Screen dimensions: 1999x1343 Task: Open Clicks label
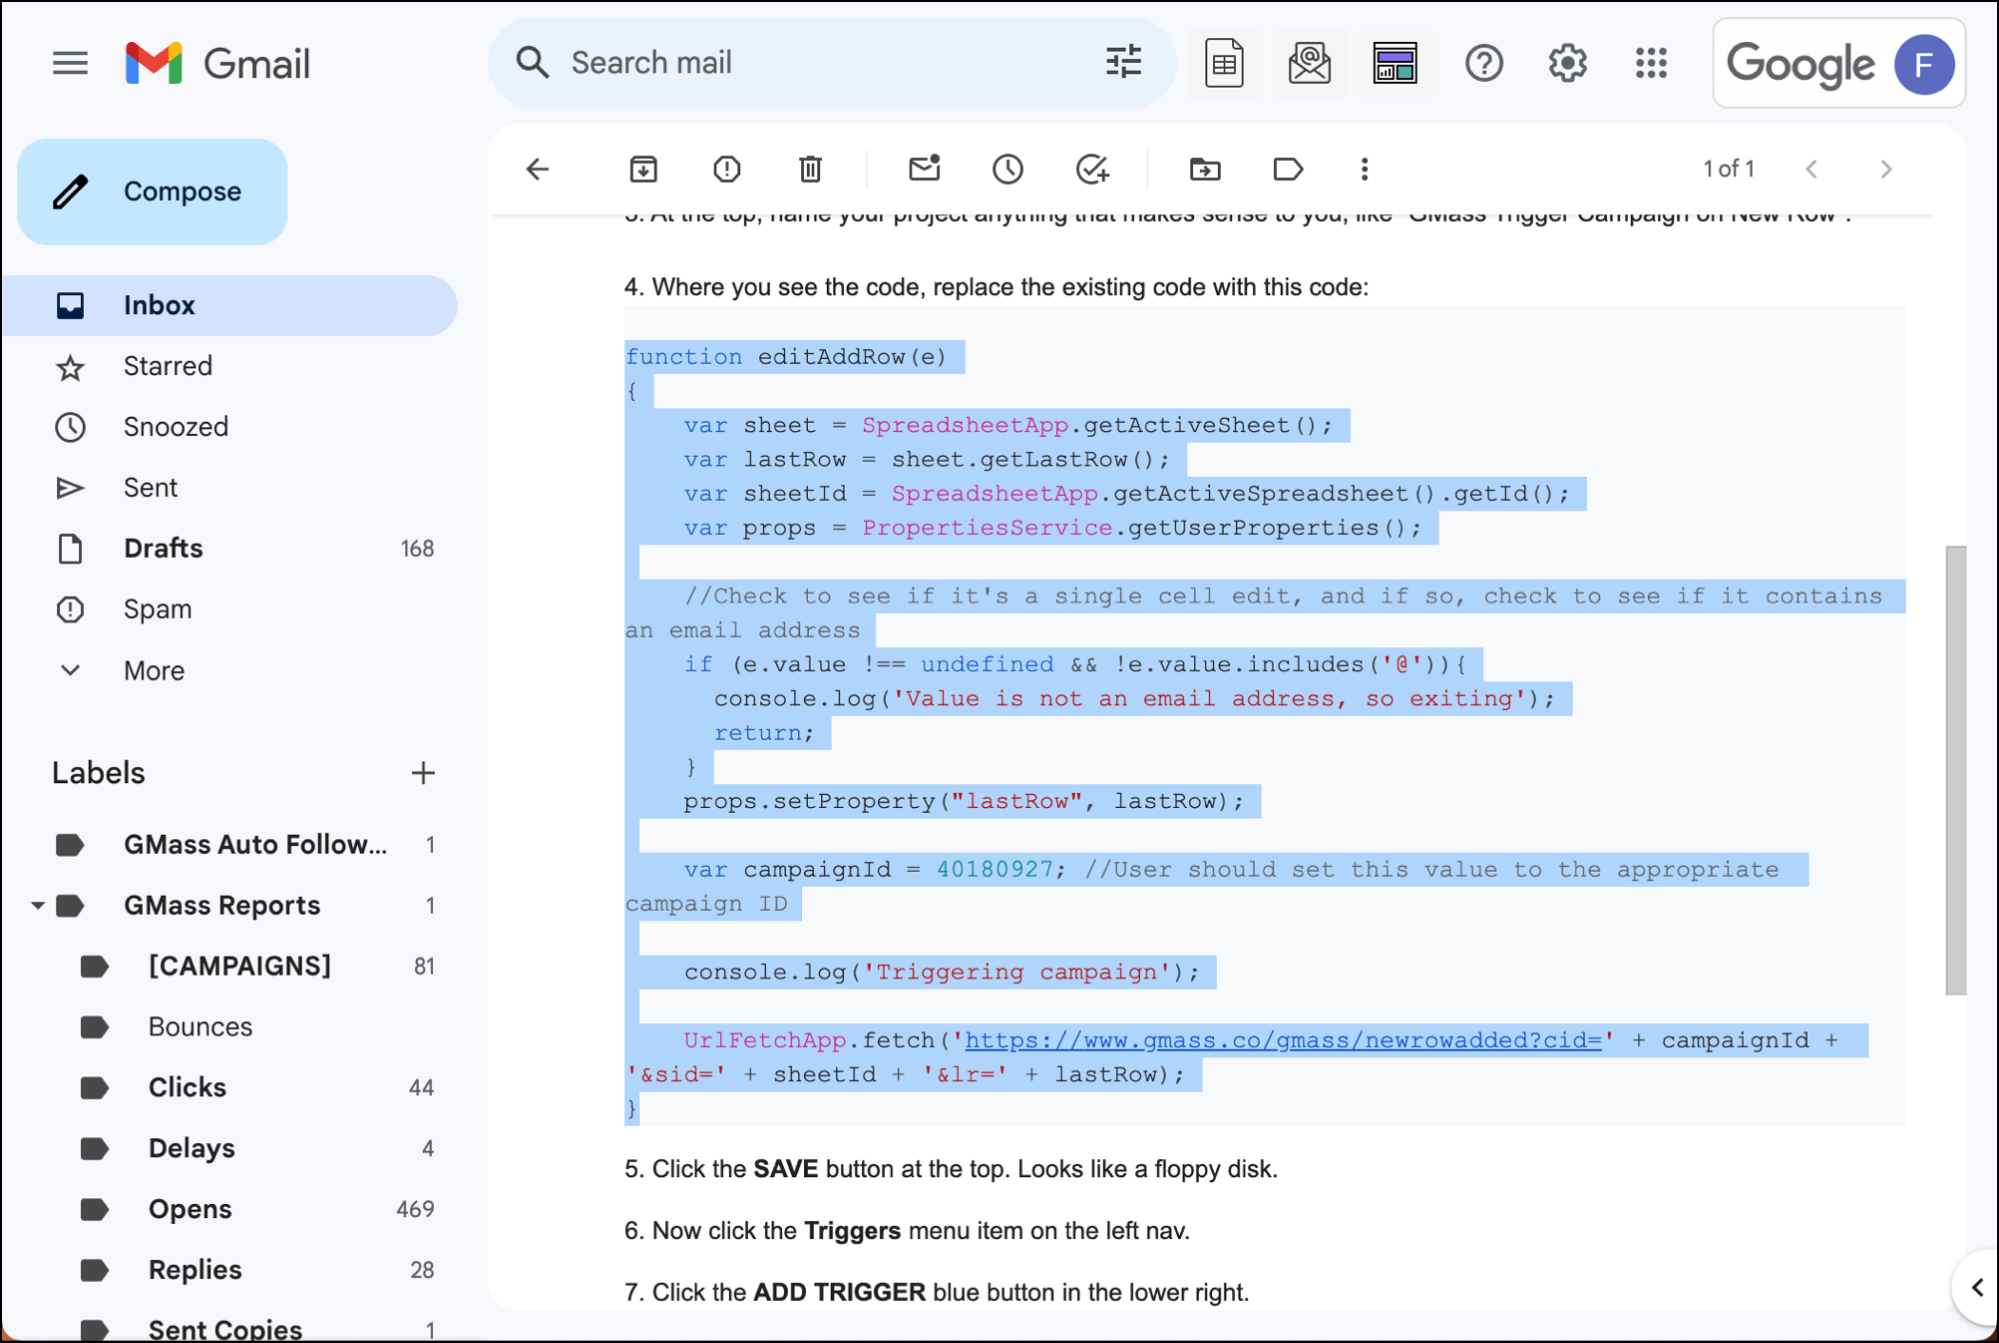tap(229, 1088)
